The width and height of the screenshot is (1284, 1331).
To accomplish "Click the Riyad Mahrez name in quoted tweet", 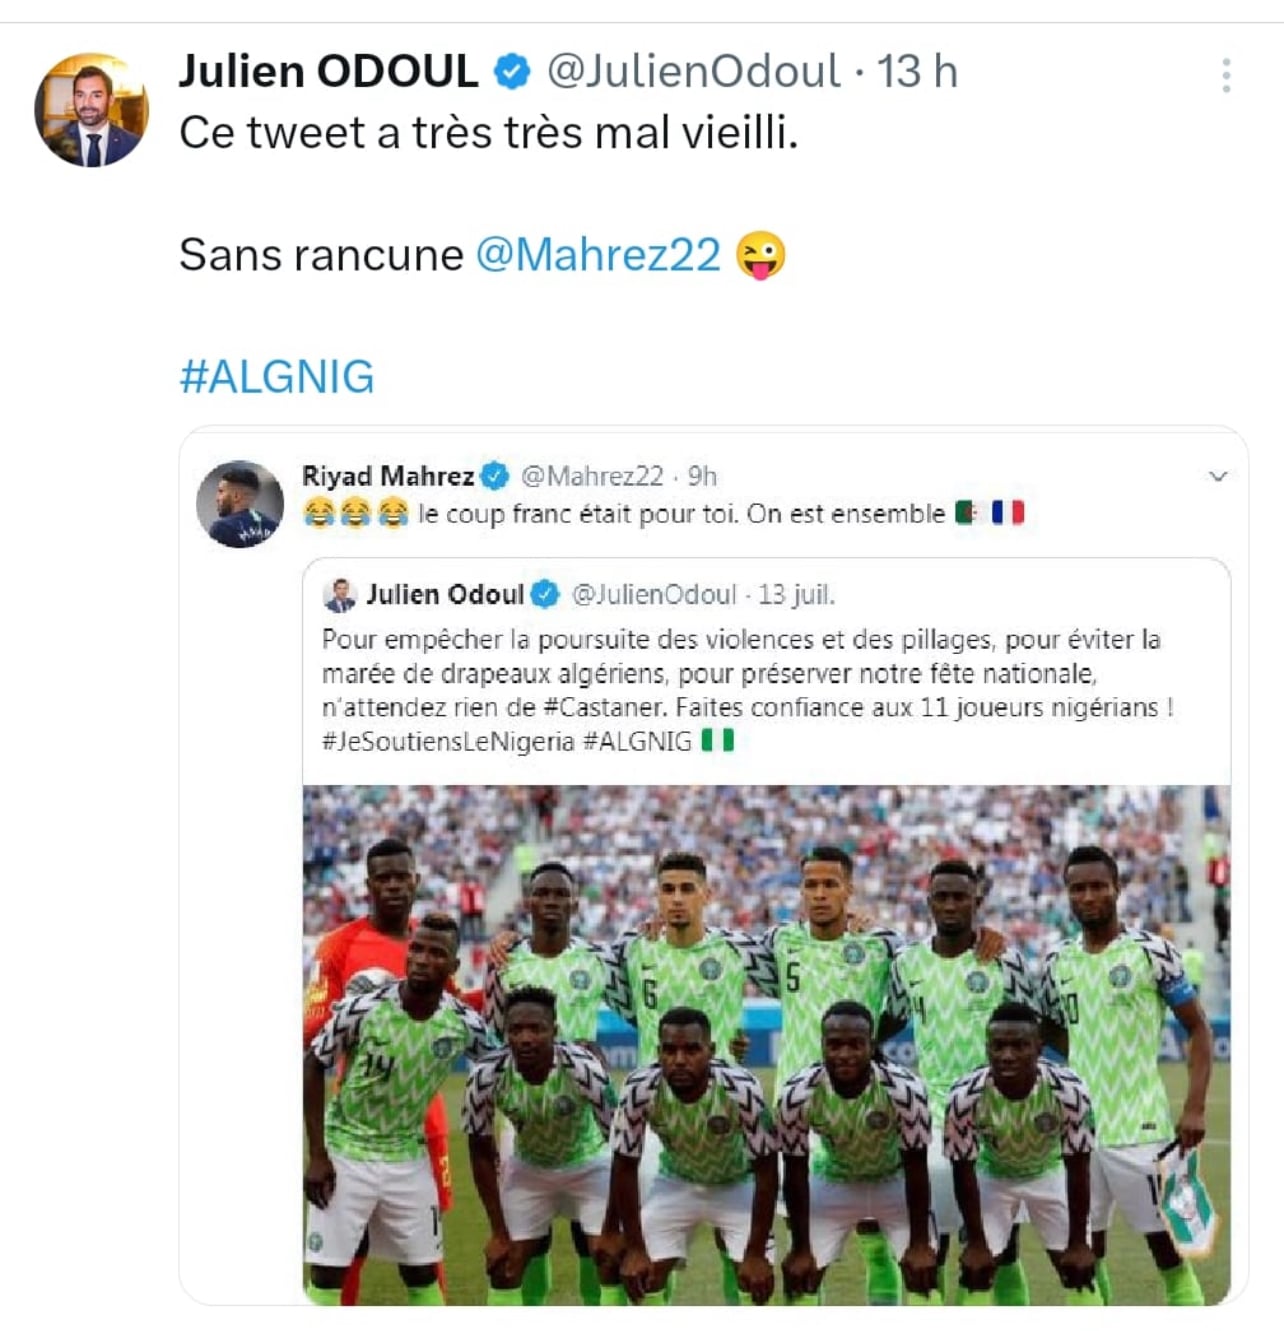I will point(388,476).
